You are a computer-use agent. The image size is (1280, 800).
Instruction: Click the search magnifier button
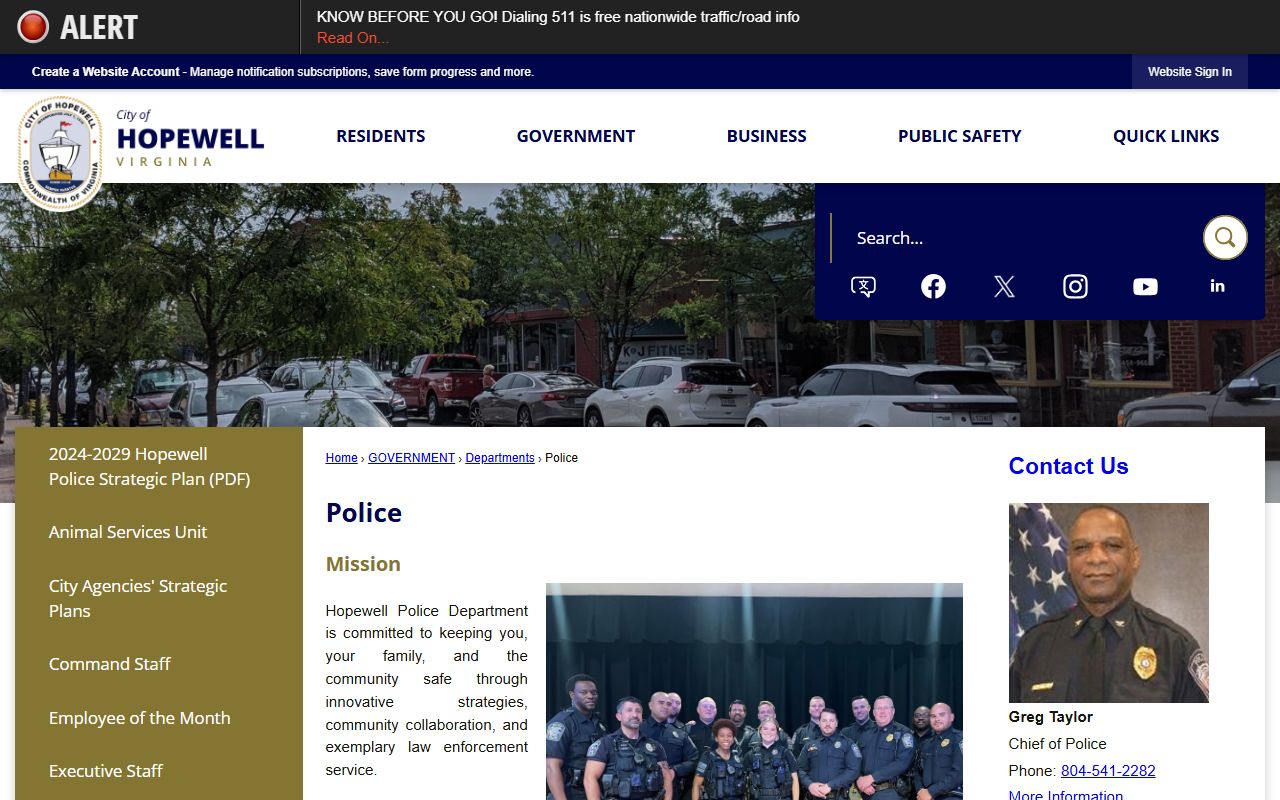pyautogui.click(x=1225, y=238)
